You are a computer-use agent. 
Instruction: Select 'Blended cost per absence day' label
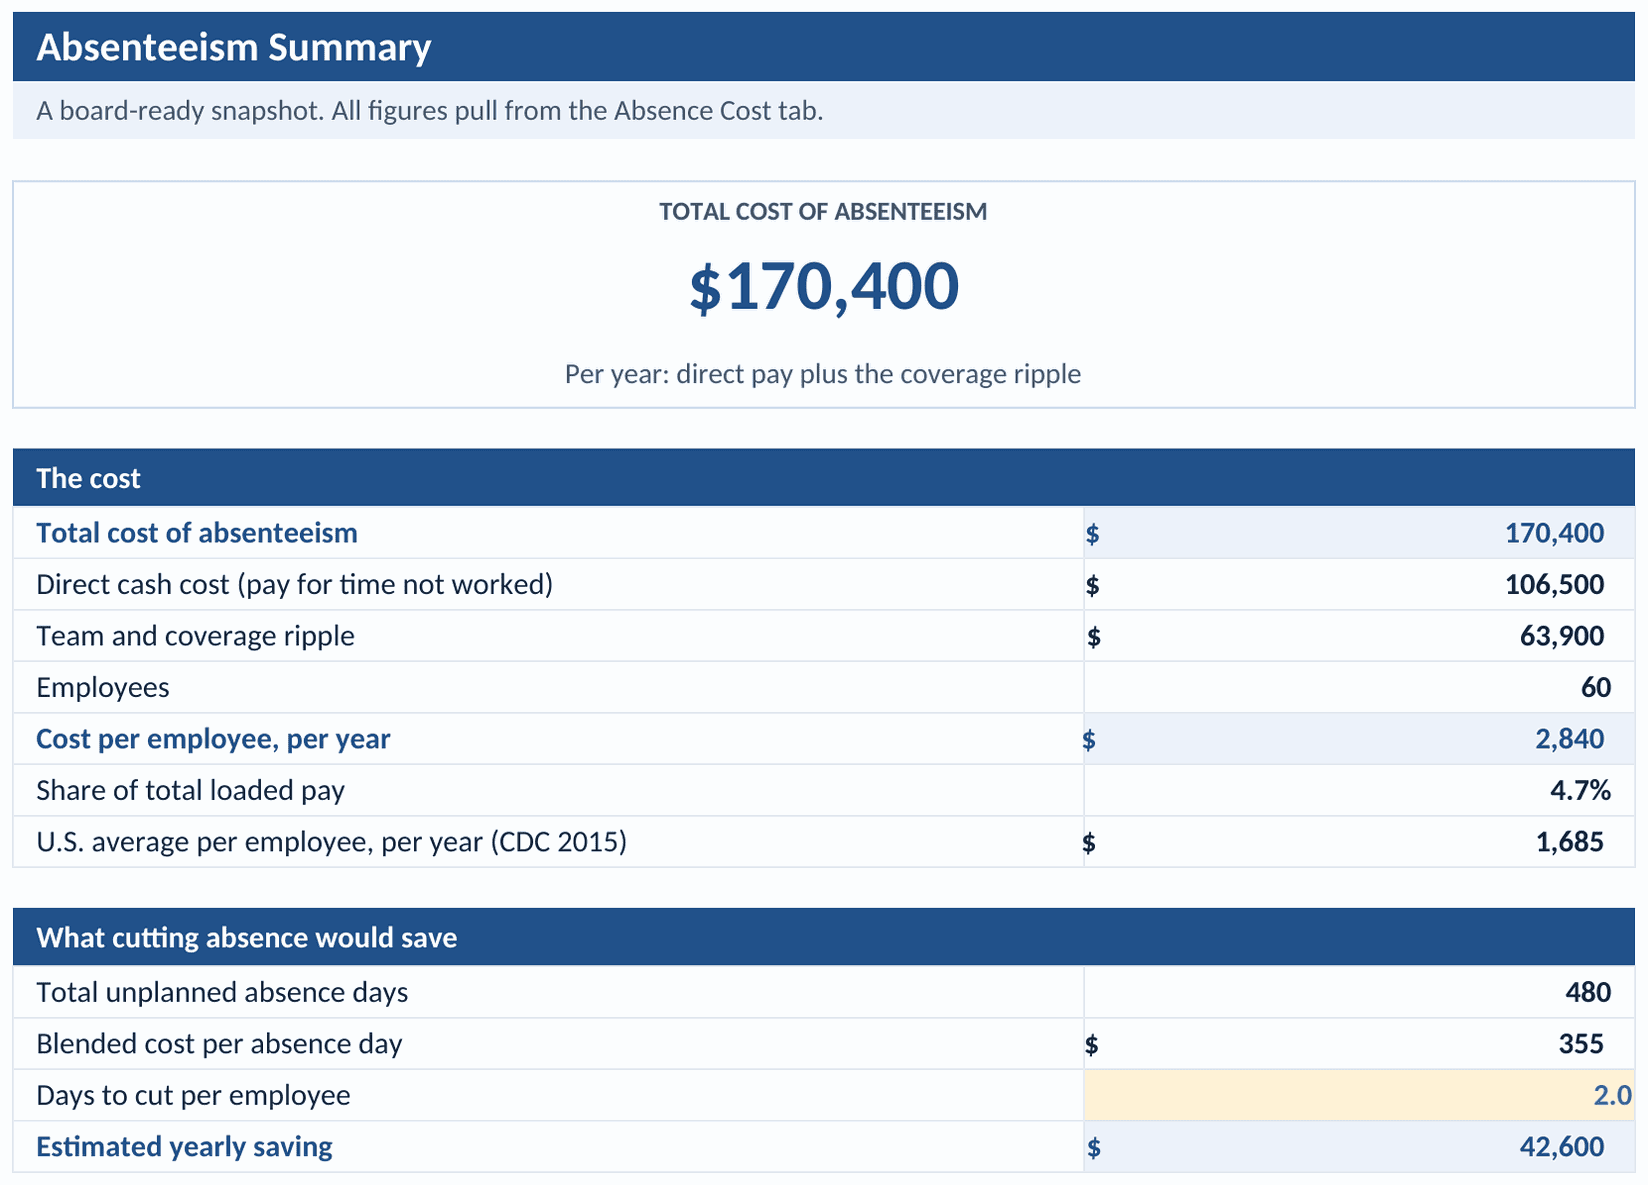(219, 1044)
